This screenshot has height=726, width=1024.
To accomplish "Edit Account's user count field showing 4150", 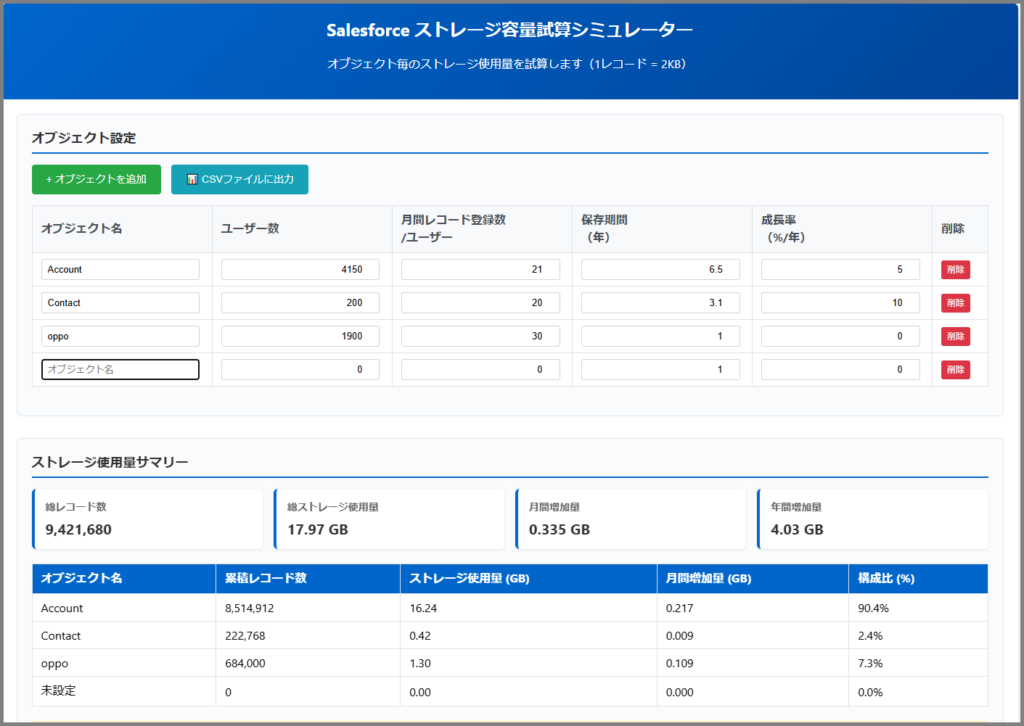I will (x=300, y=270).
